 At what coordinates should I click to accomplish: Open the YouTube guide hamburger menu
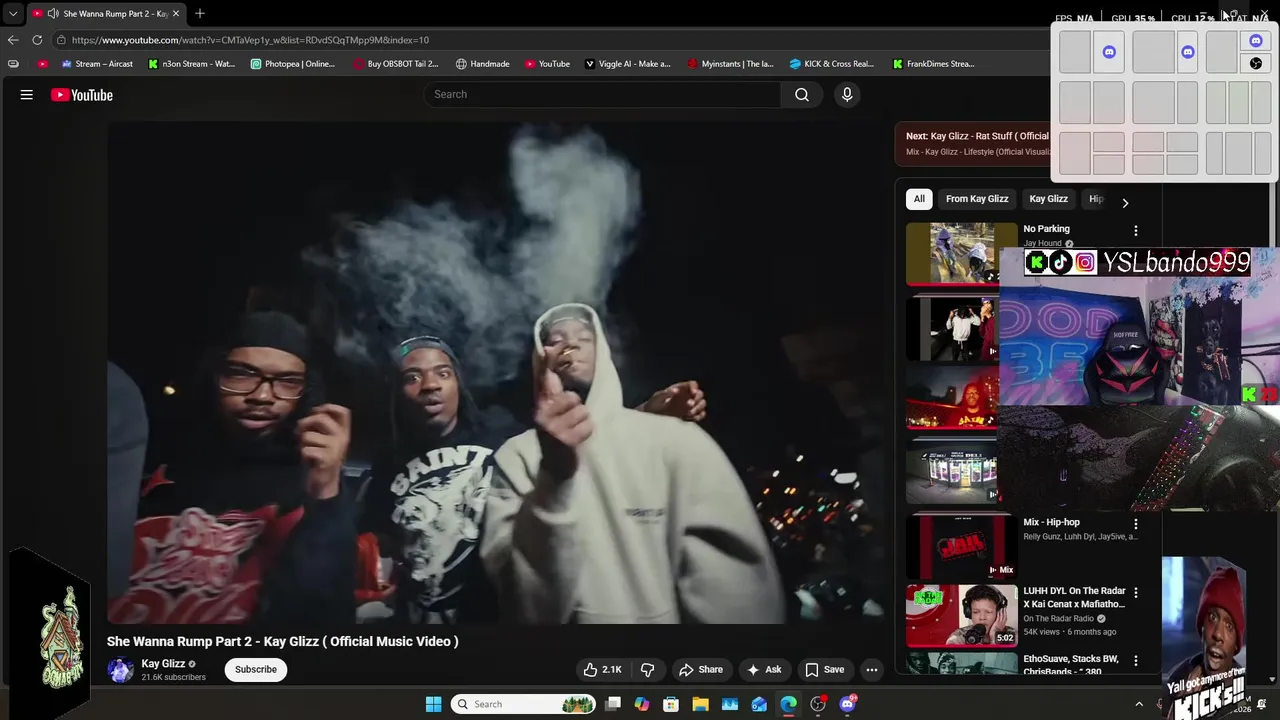point(27,95)
